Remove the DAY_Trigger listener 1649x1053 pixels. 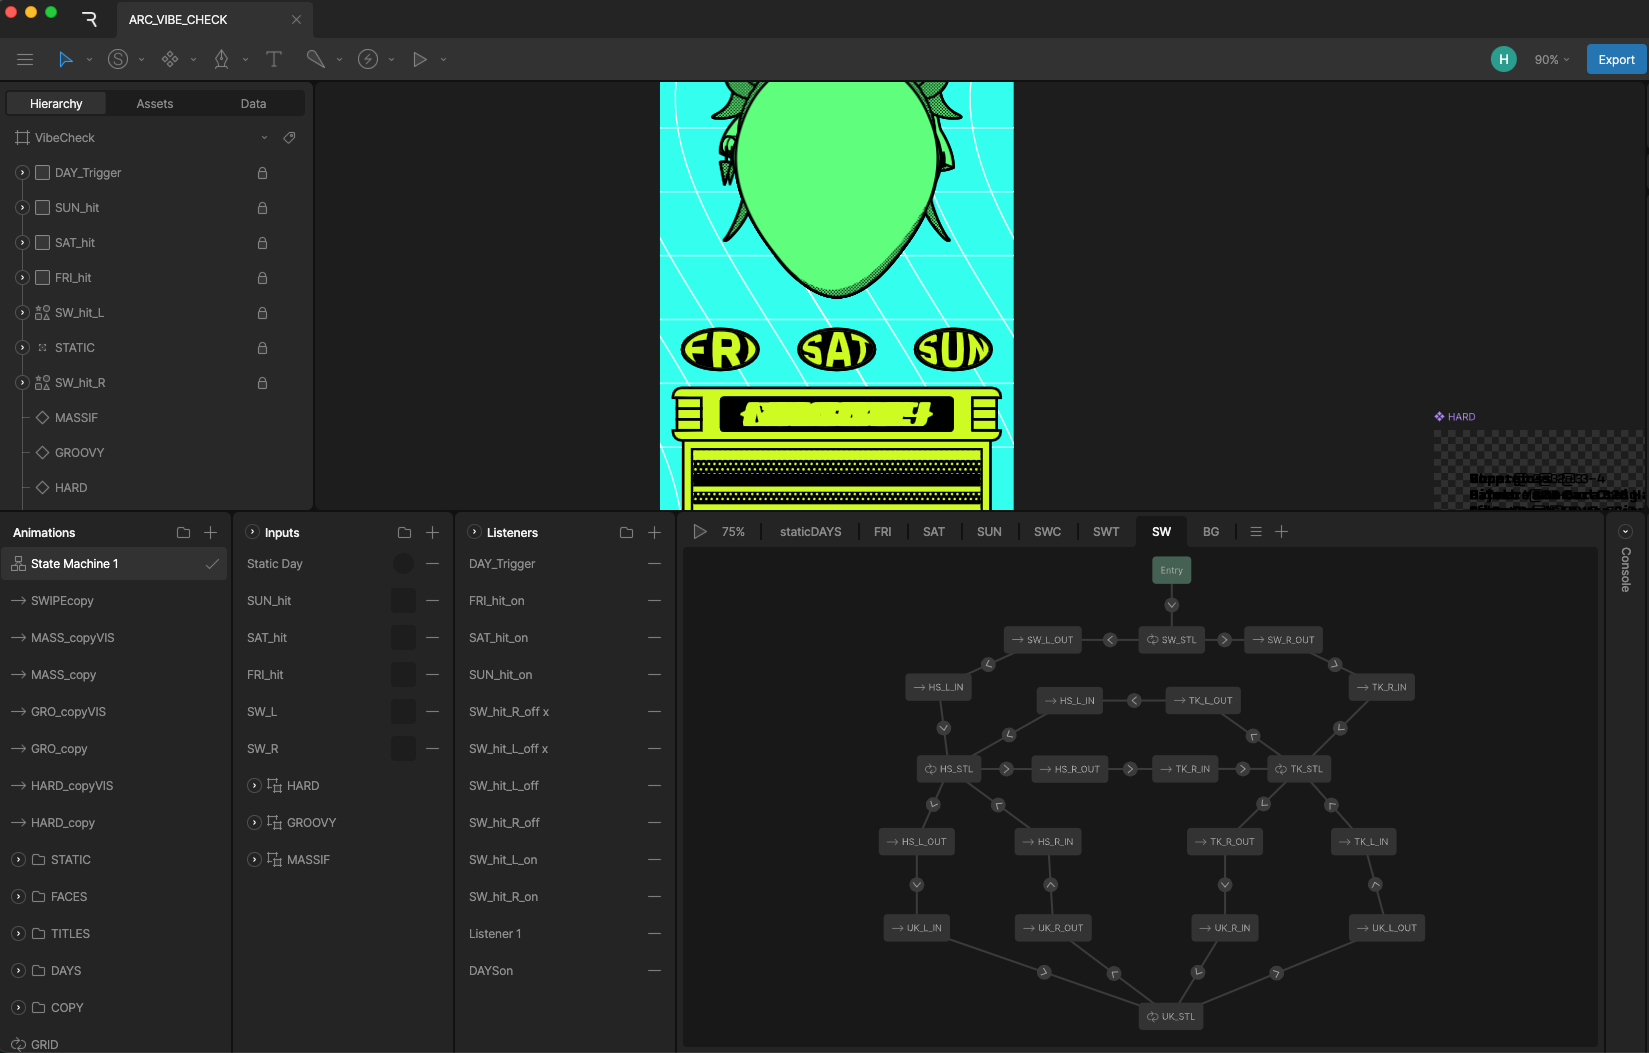pyautogui.click(x=654, y=564)
